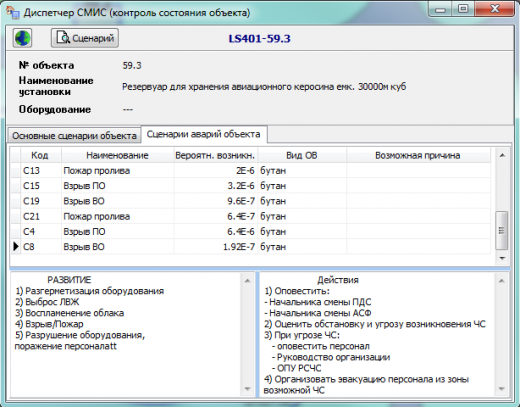Image resolution: width=520 pixels, height=407 pixels.
Task: Click object number value 59.3
Action: click(132, 65)
